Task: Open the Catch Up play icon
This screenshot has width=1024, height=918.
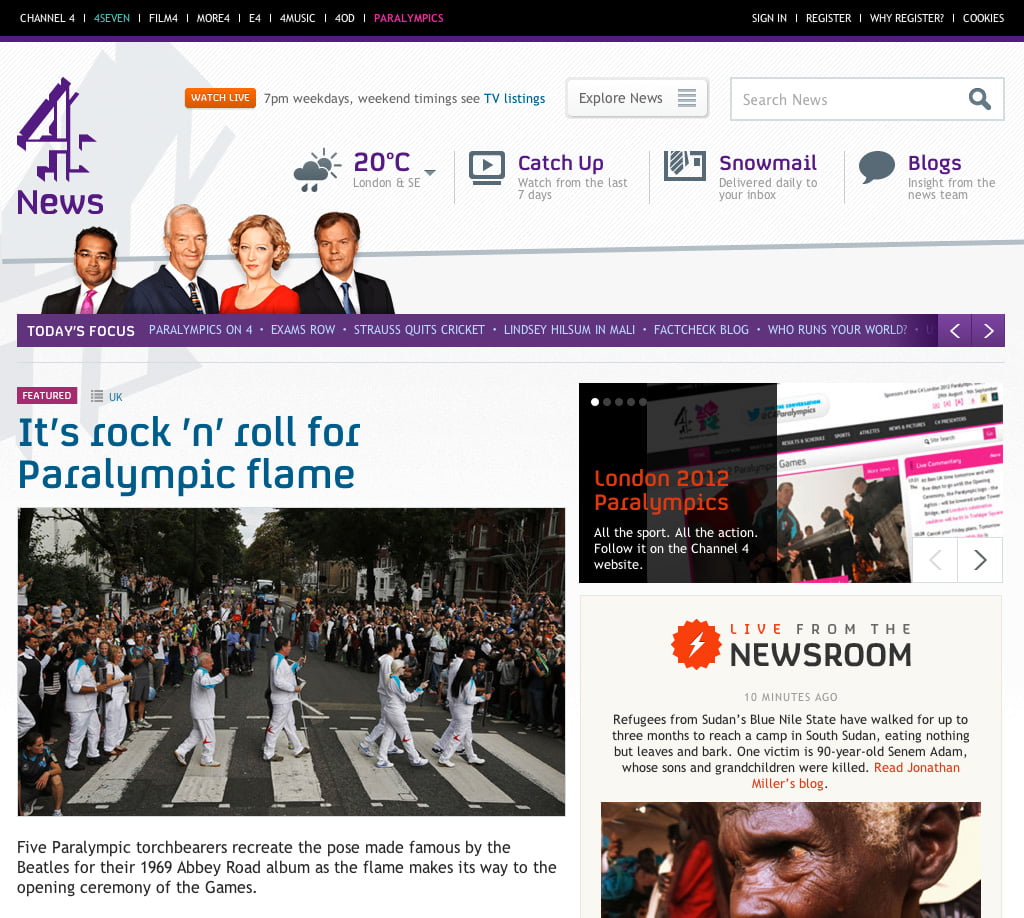Action: tap(487, 168)
